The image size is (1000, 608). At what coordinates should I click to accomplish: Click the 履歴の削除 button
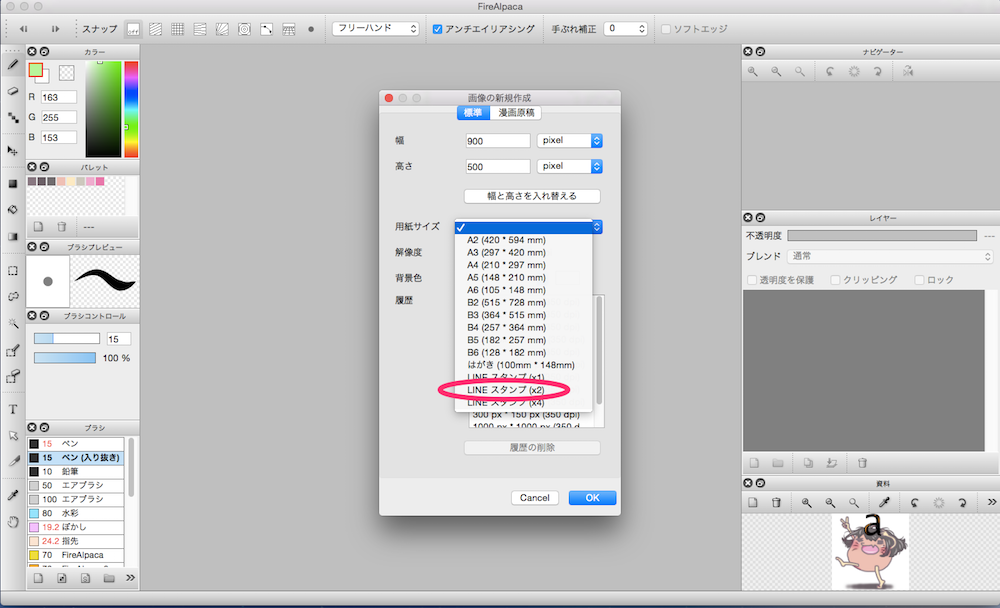pos(532,447)
